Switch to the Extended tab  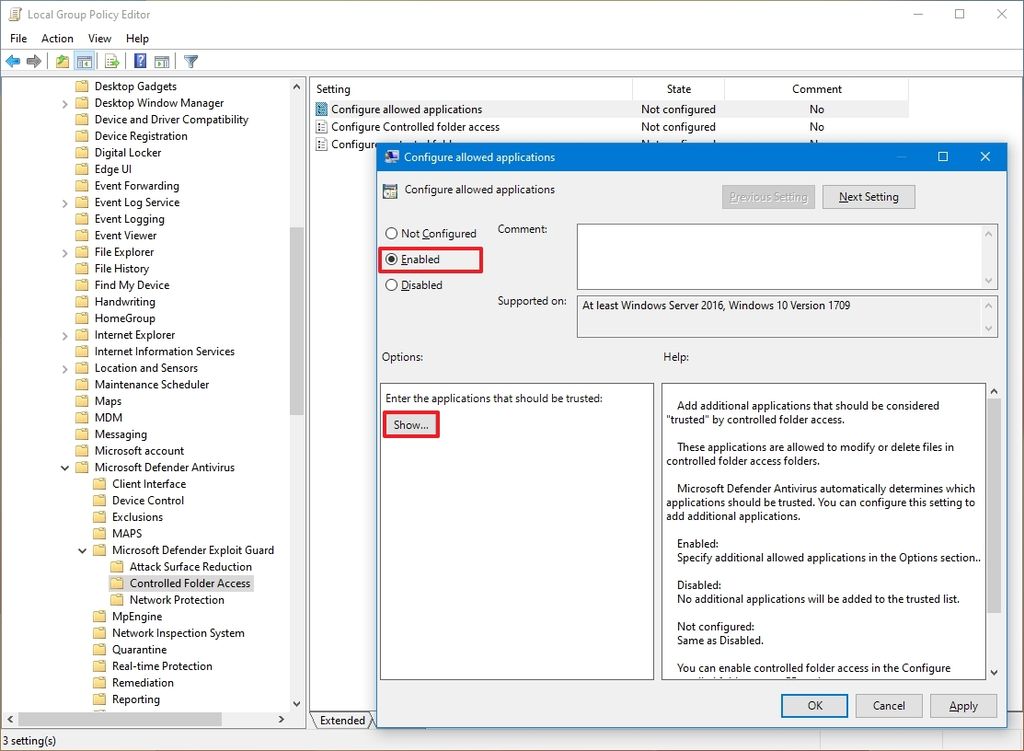tap(342, 720)
